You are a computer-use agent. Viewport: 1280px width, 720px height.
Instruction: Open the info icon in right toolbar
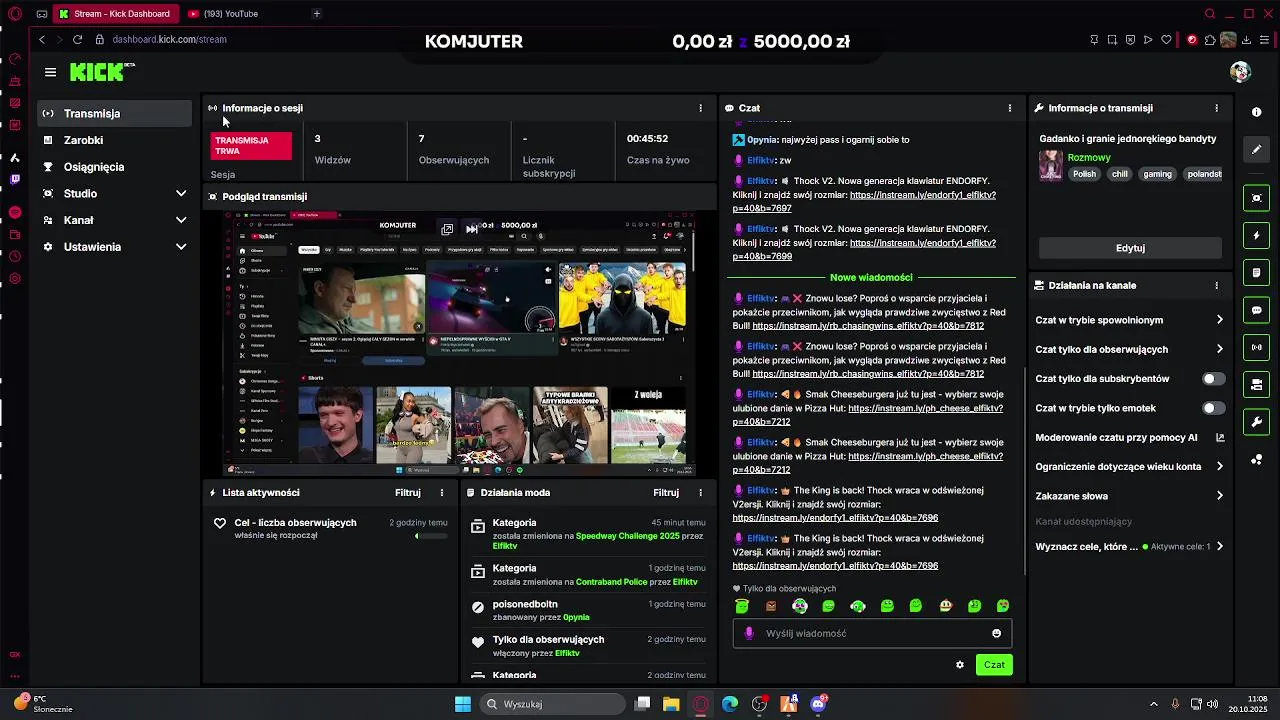pos(1257,112)
